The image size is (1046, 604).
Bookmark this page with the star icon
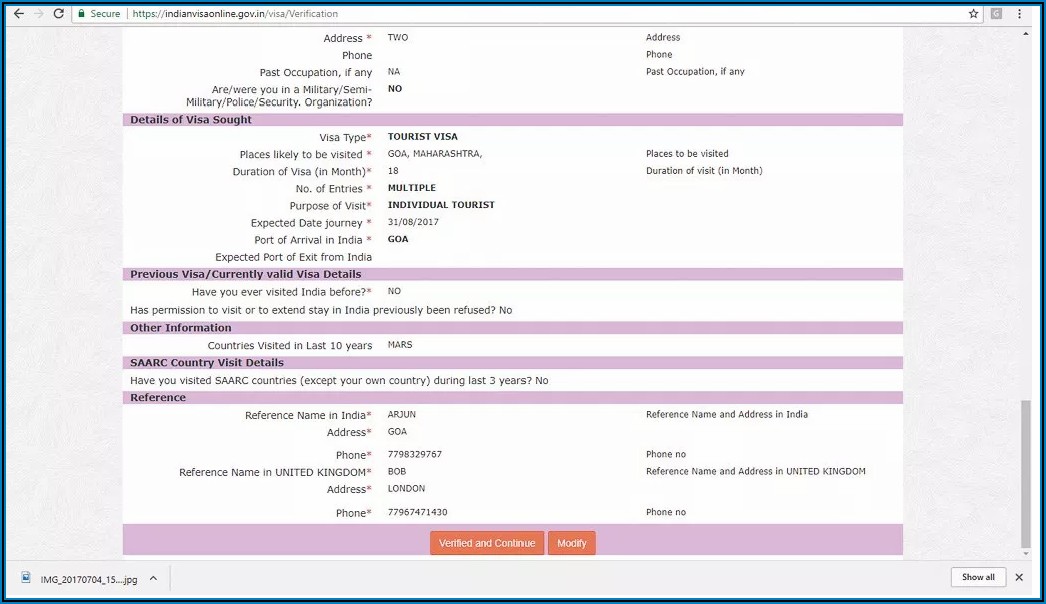(x=973, y=14)
